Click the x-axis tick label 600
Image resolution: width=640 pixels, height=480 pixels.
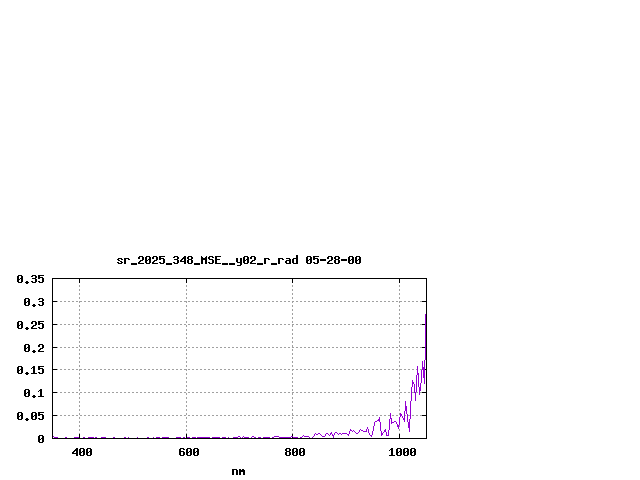point(188,453)
